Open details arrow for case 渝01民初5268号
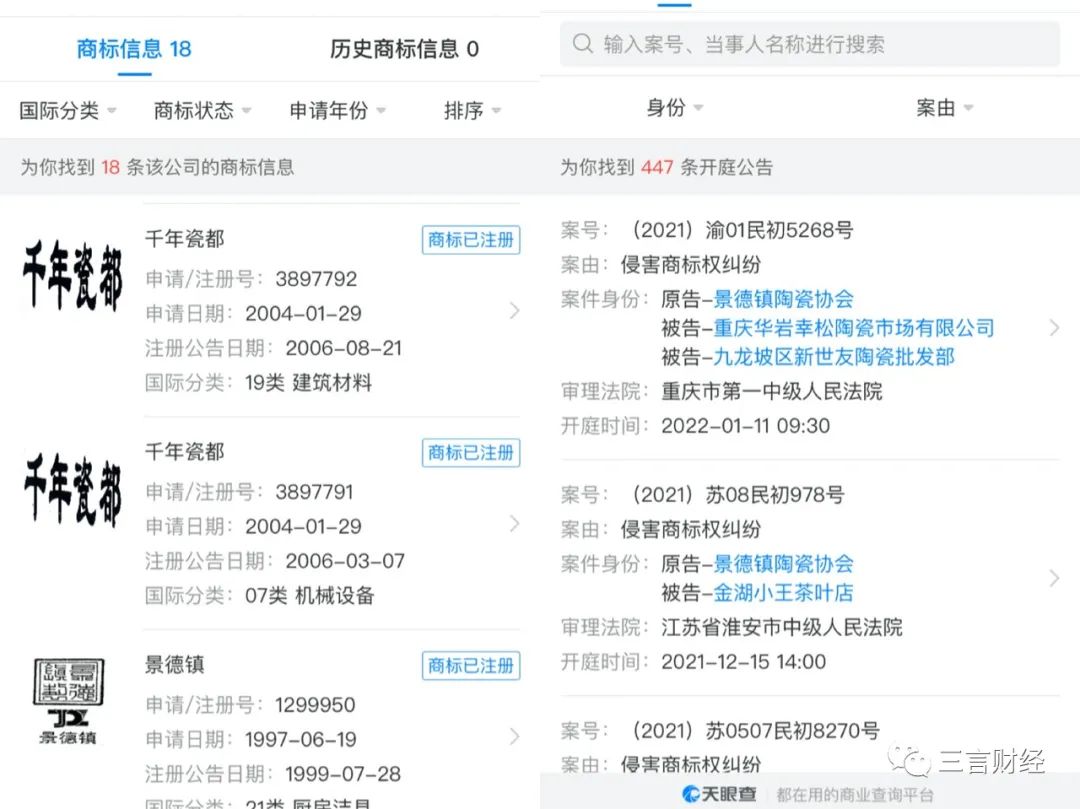This screenshot has height=809, width=1080. click(x=1055, y=328)
